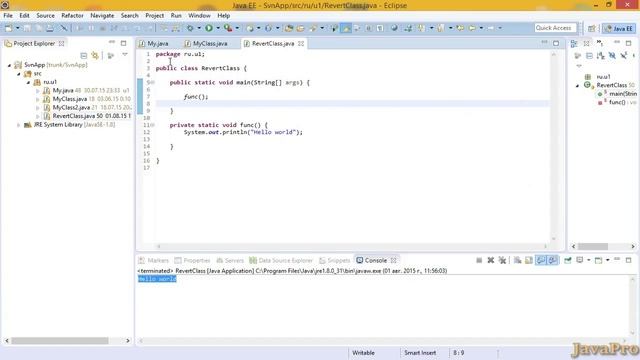Viewport: 640px width, 360px height.
Task: Click Clear Console icon
Action: (x=518, y=260)
